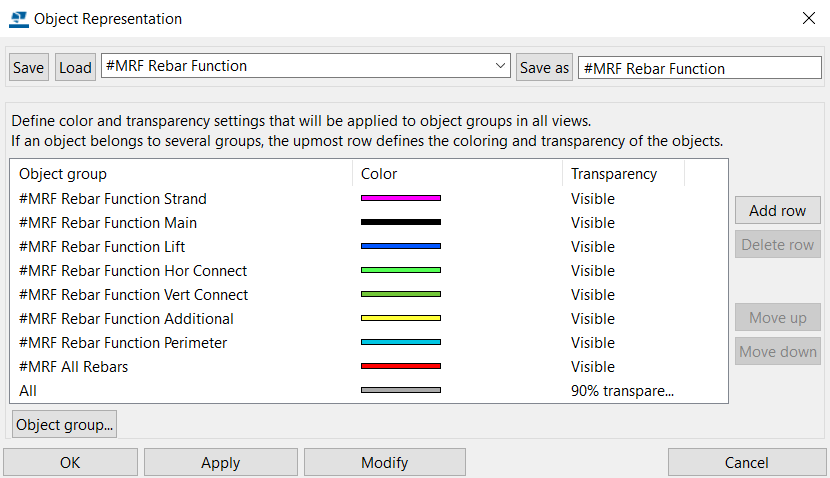Open the Object group... dialog button
This screenshot has width=830, height=478.
tap(64, 424)
